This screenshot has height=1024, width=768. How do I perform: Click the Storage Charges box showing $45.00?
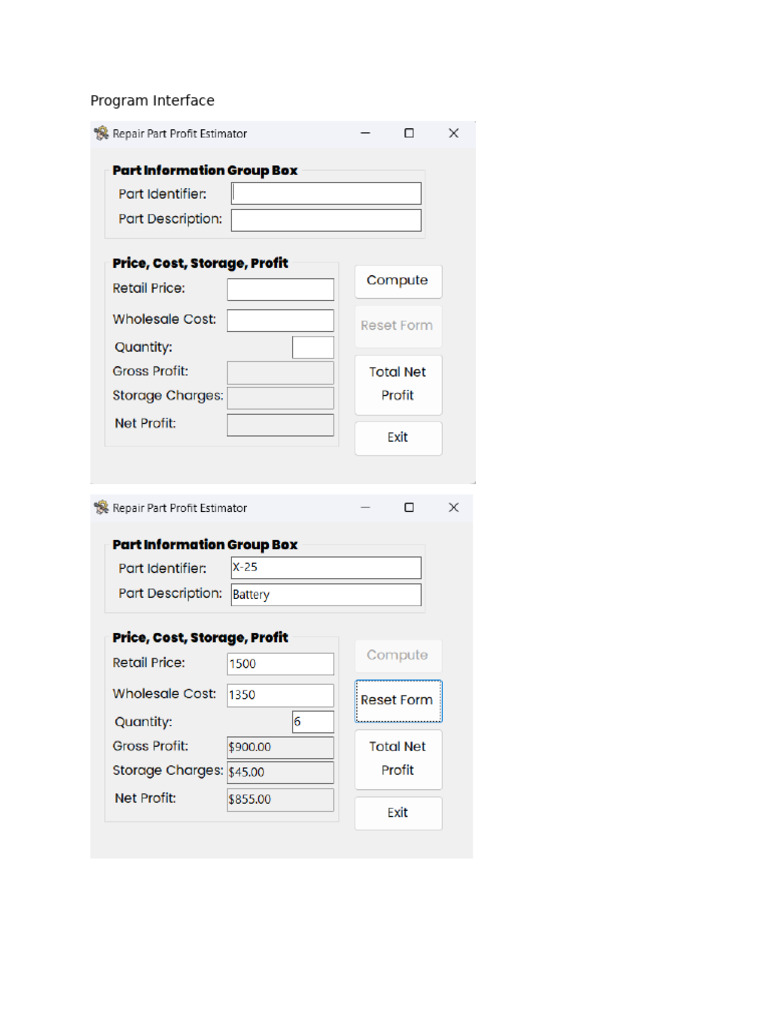click(x=280, y=773)
